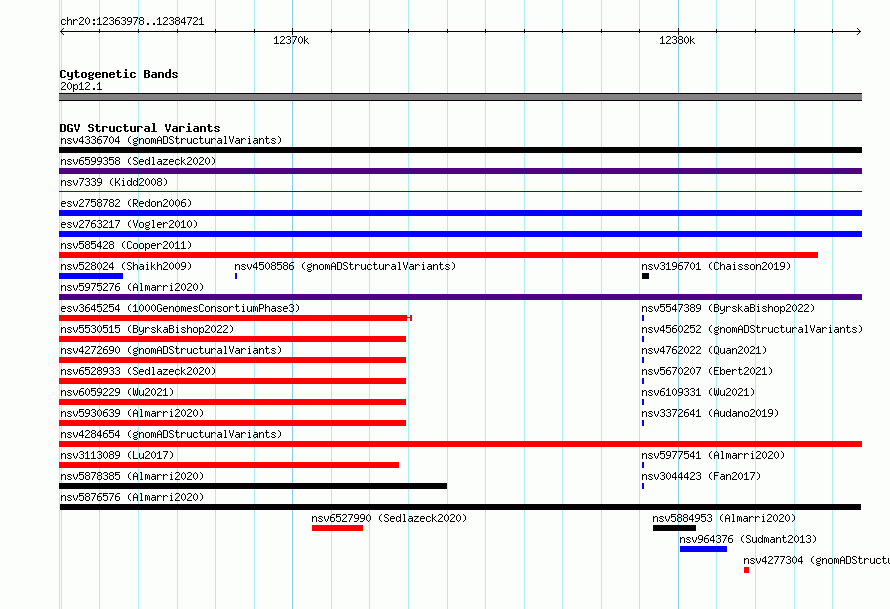Select the red bar under nsv4272690
Screen dimensions: 890x609
(x=233, y=360)
